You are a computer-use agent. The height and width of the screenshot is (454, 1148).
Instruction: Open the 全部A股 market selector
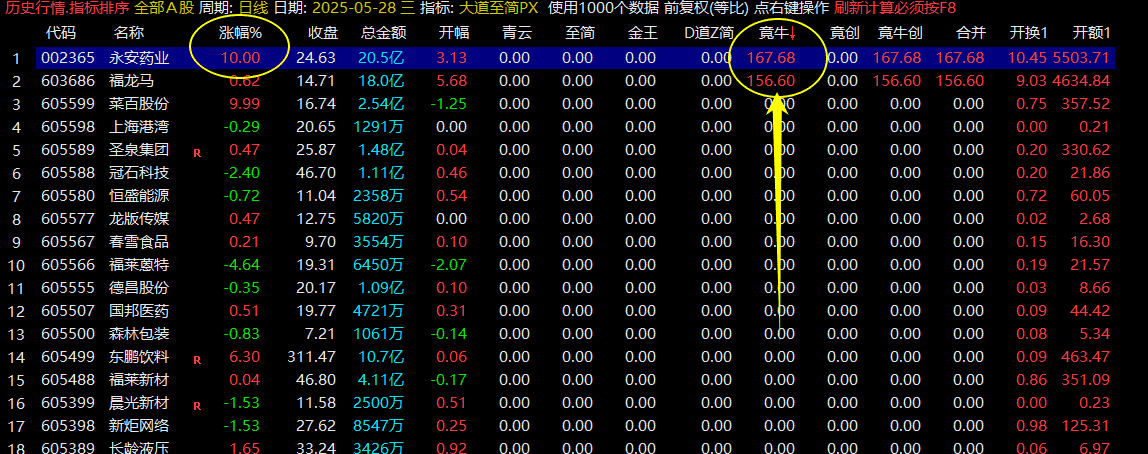pyautogui.click(x=163, y=8)
